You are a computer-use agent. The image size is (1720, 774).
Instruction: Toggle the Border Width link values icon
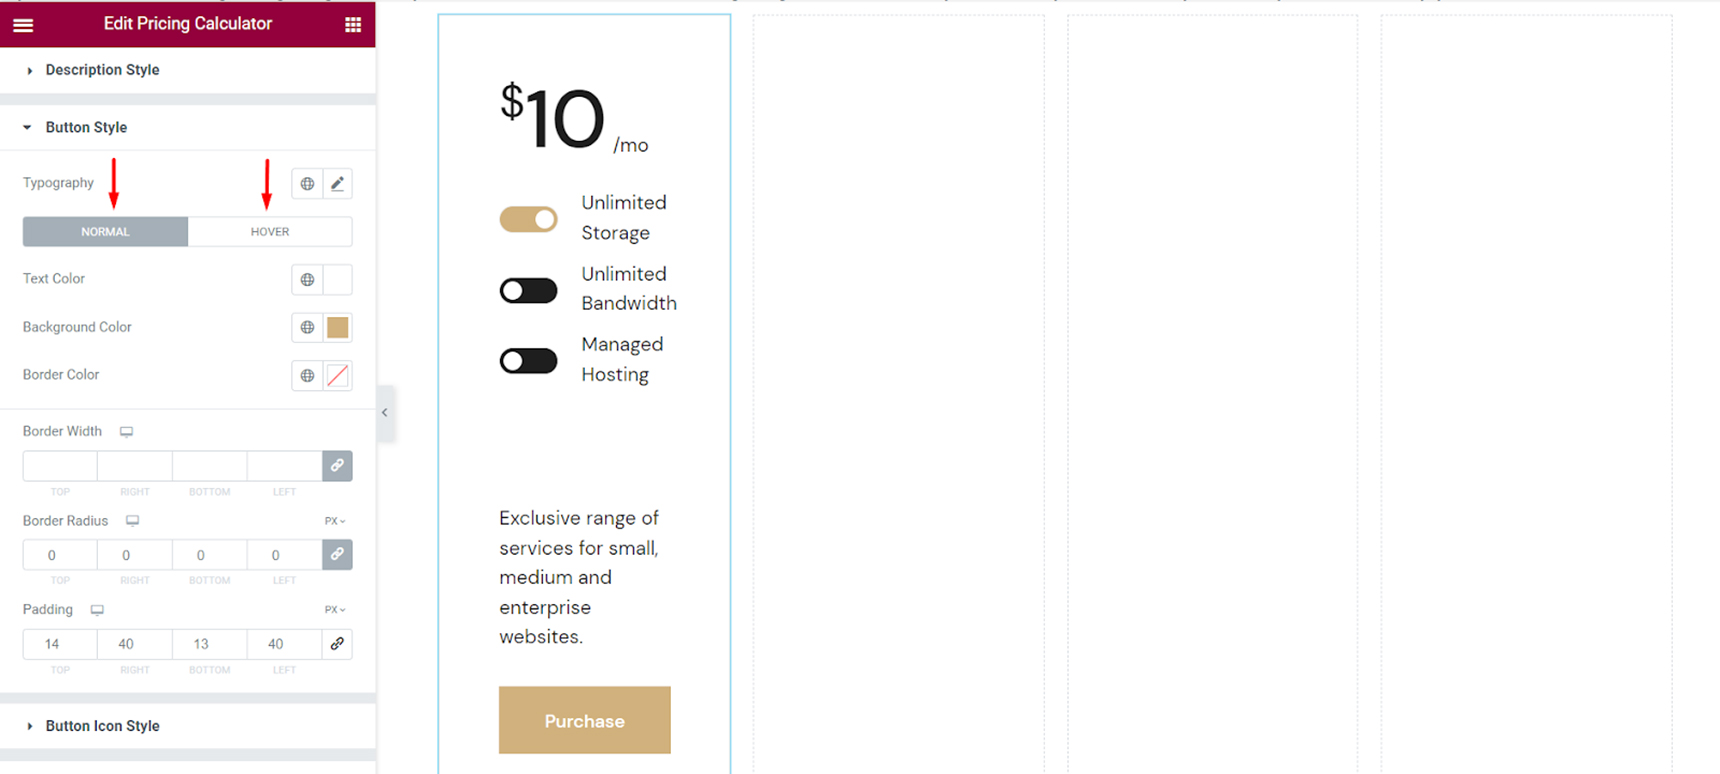click(x=337, y=466)
